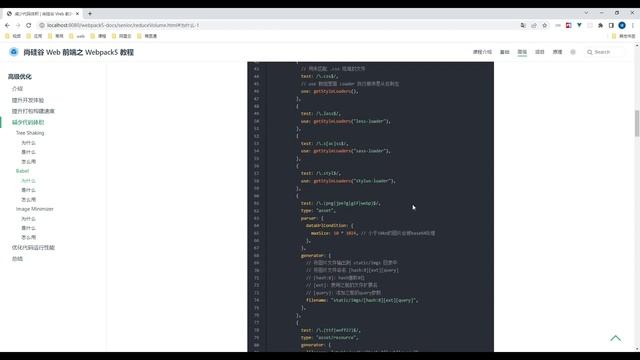Close the Webpack5 docs tab
This screenshot has width=640, height=360.
point(78,13)
